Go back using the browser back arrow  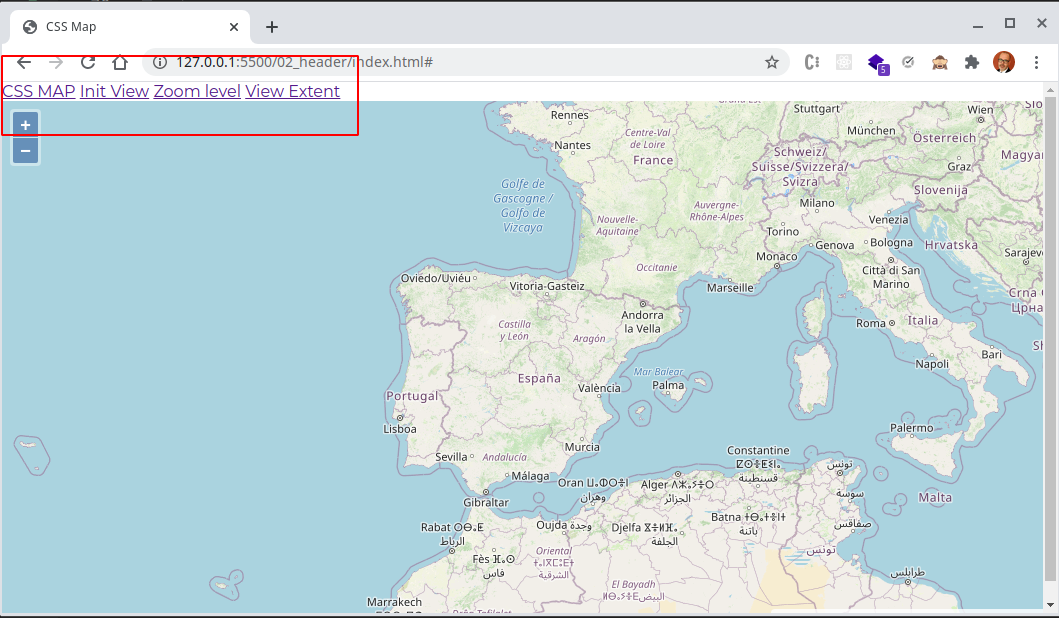(x=24, y=62)
